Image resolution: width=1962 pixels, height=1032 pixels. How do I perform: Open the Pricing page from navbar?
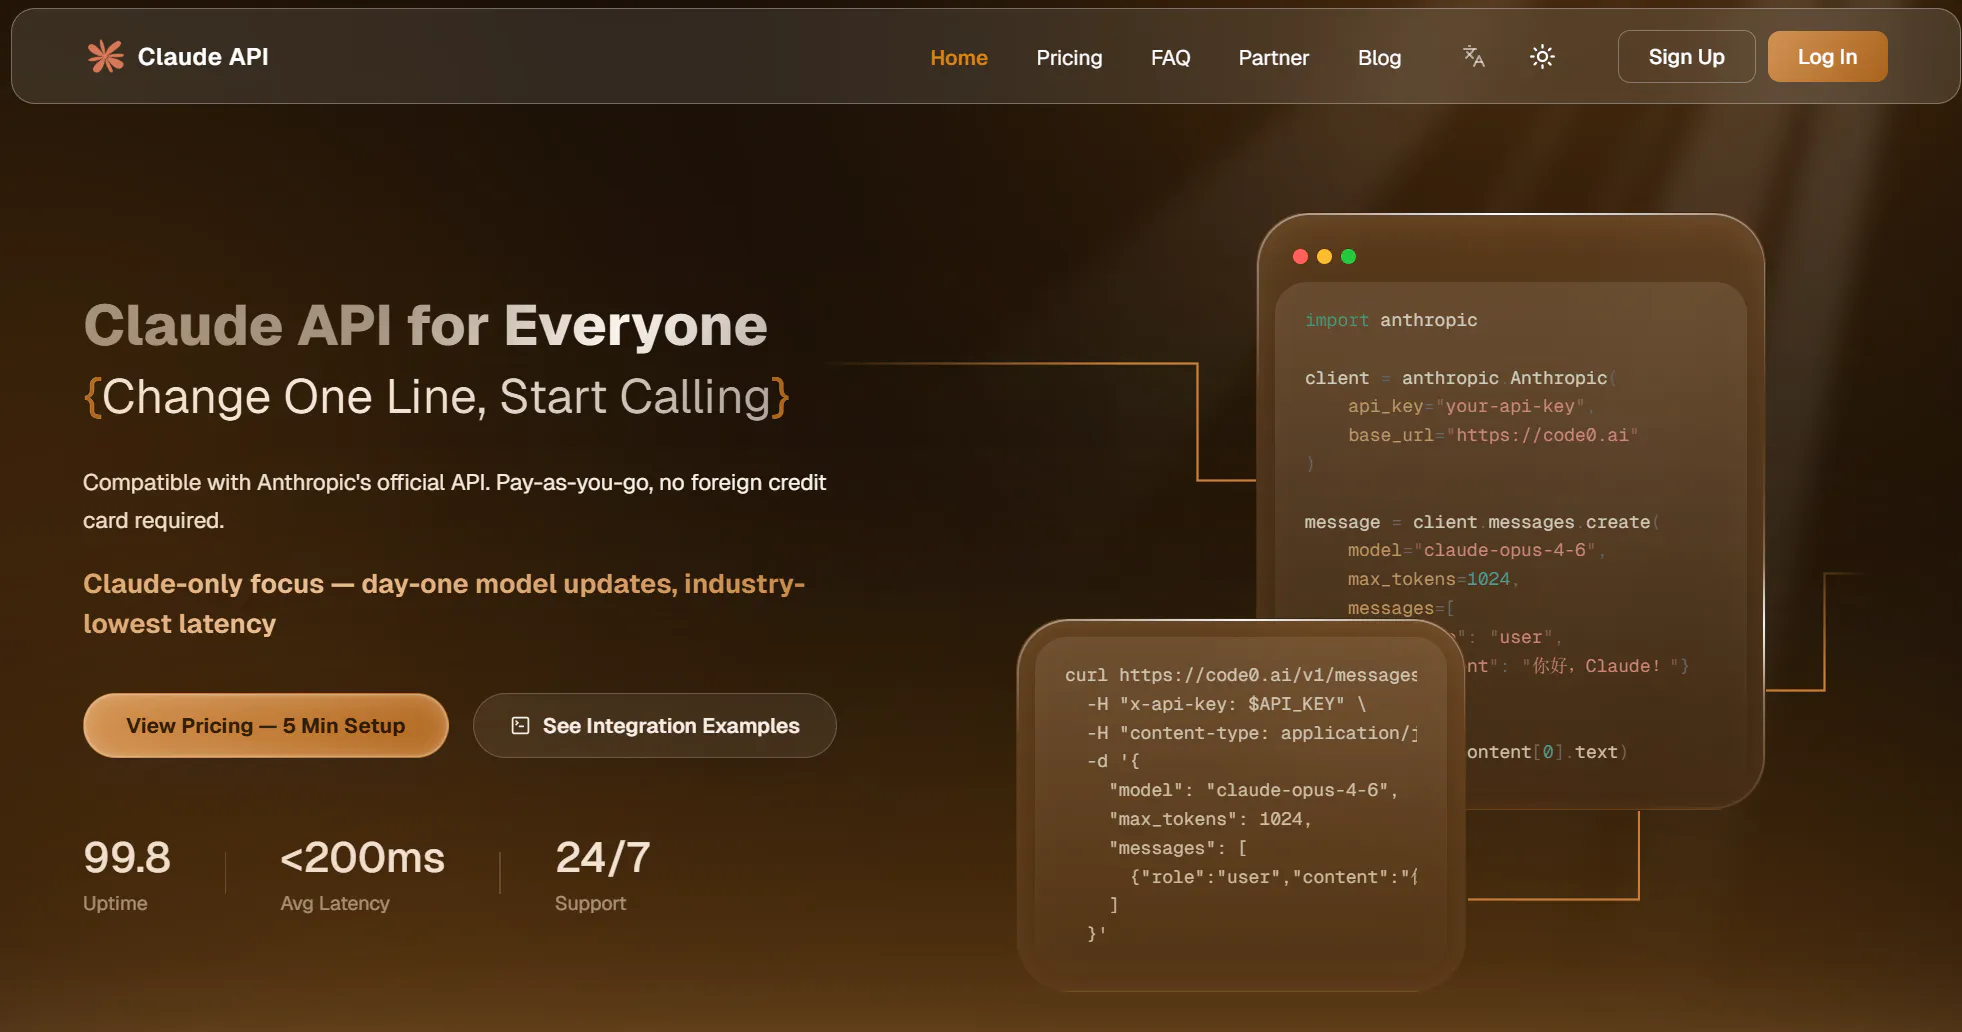click(x=1069, y=58)
